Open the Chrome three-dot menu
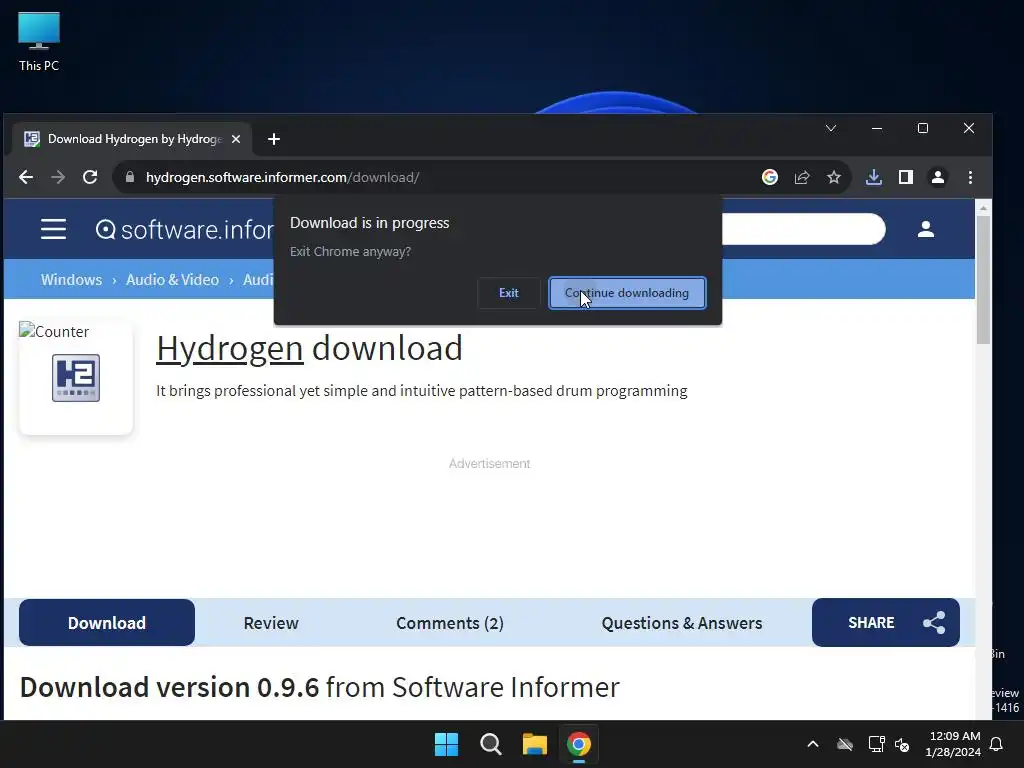Screen dimensions: 1024x768 tap(970, 177)
